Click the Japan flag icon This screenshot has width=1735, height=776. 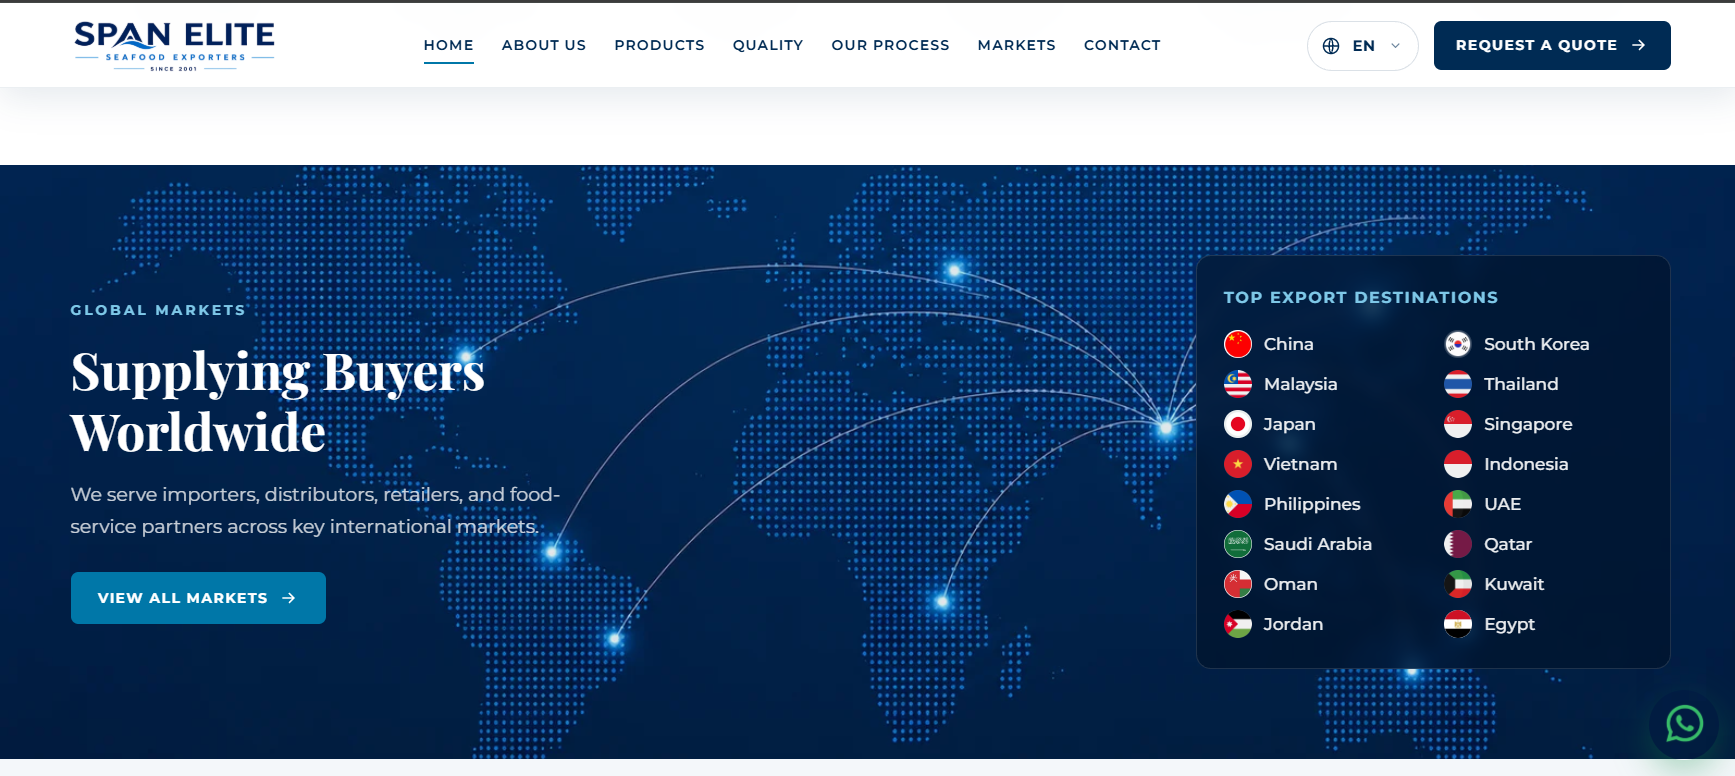(x=1238, y=424)
